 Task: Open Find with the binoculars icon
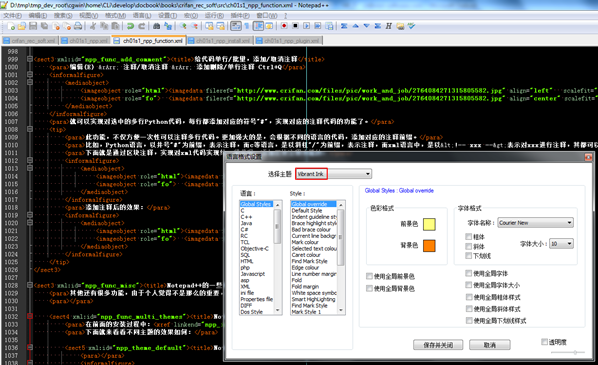click(x=156, y=26)
